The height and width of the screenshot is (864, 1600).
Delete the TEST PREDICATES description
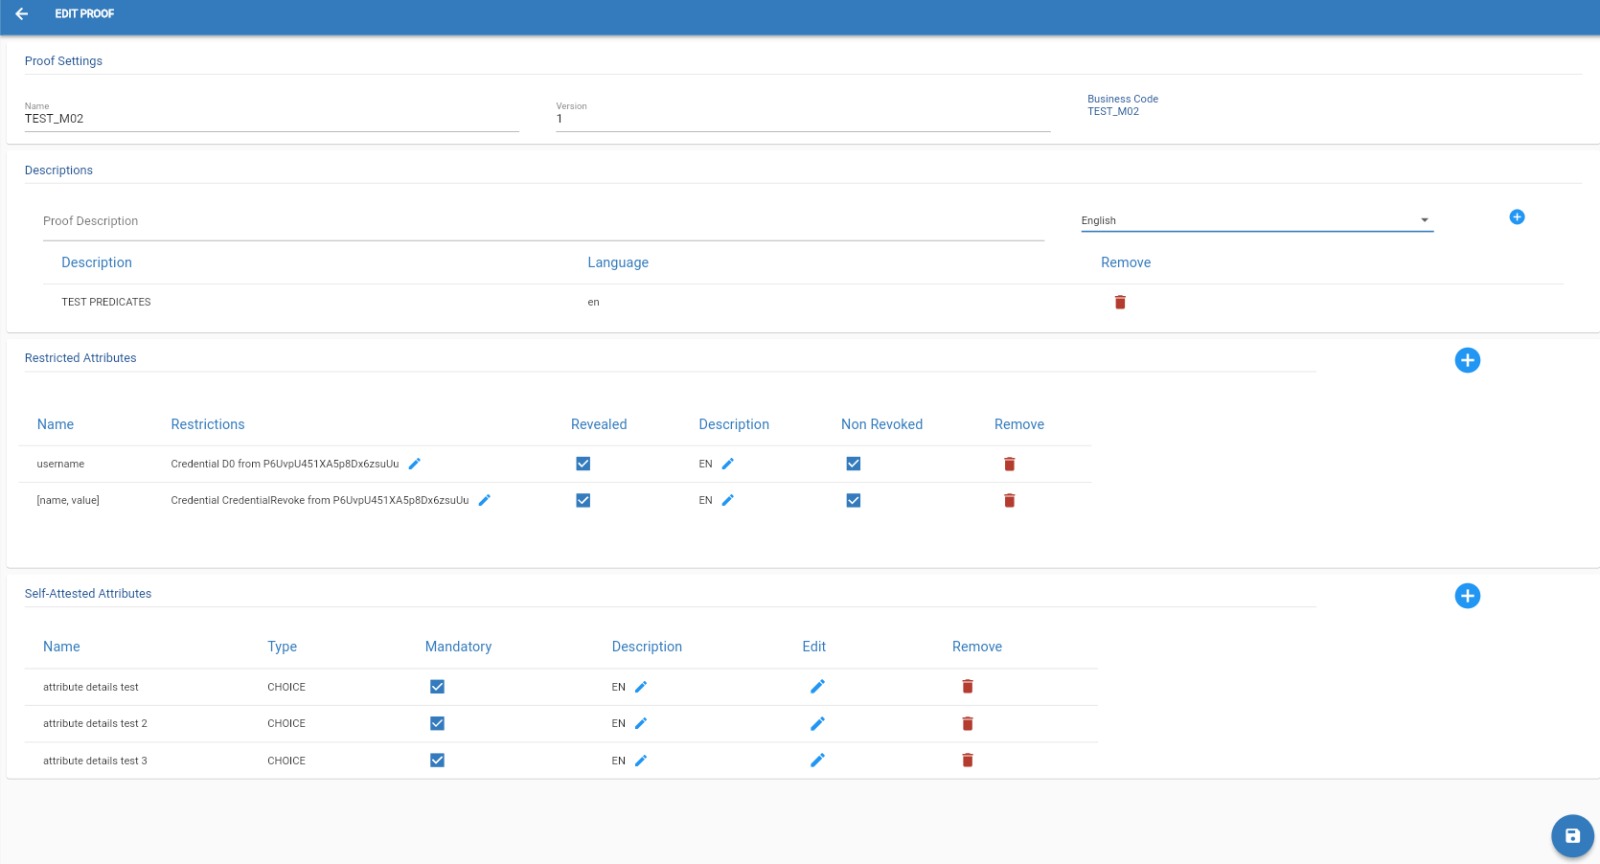pos(1120,302)
